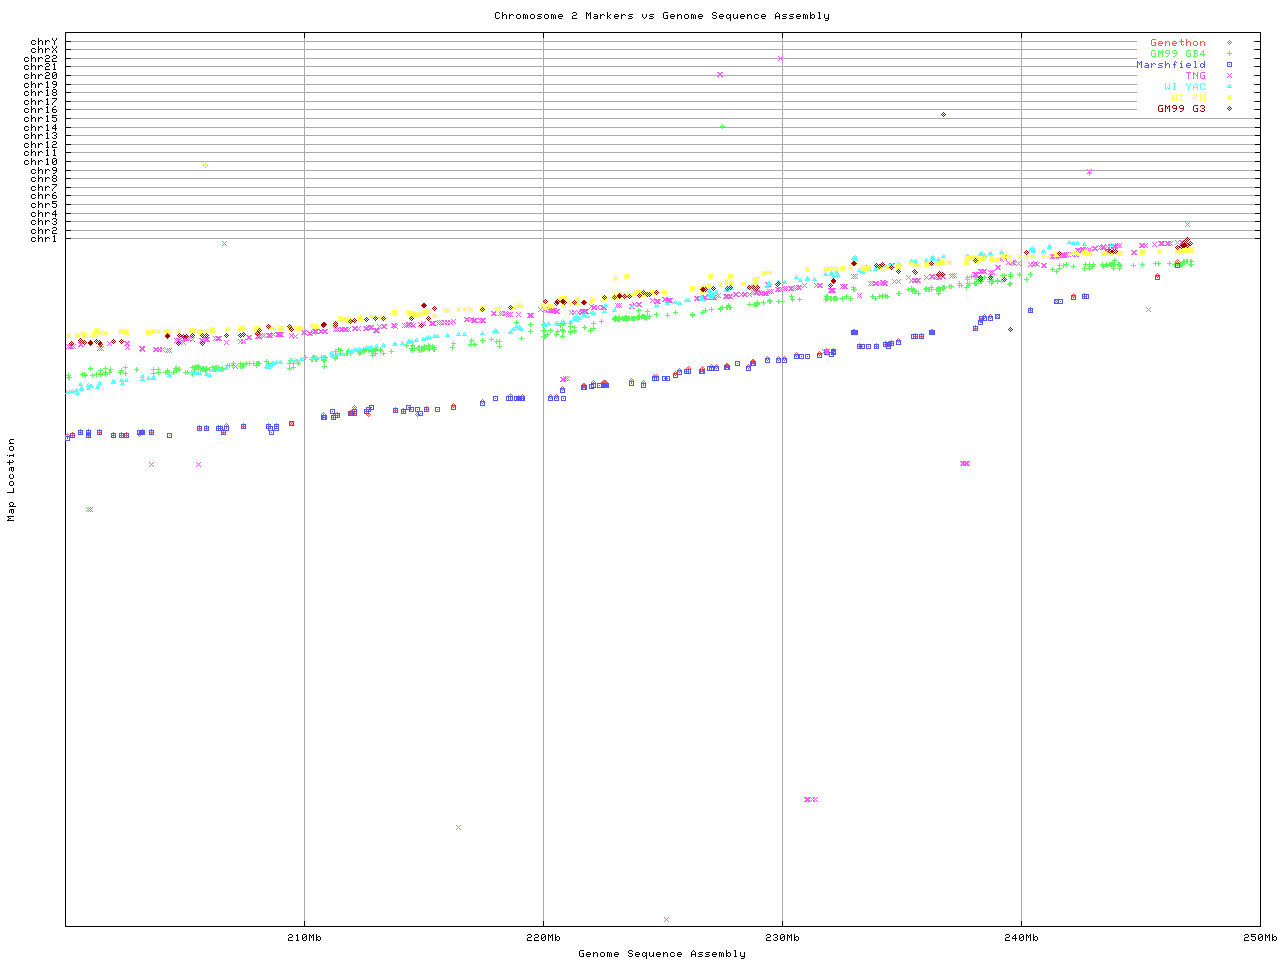Click the Genome Sequence Assembly x-axis title

pos(661,954)
